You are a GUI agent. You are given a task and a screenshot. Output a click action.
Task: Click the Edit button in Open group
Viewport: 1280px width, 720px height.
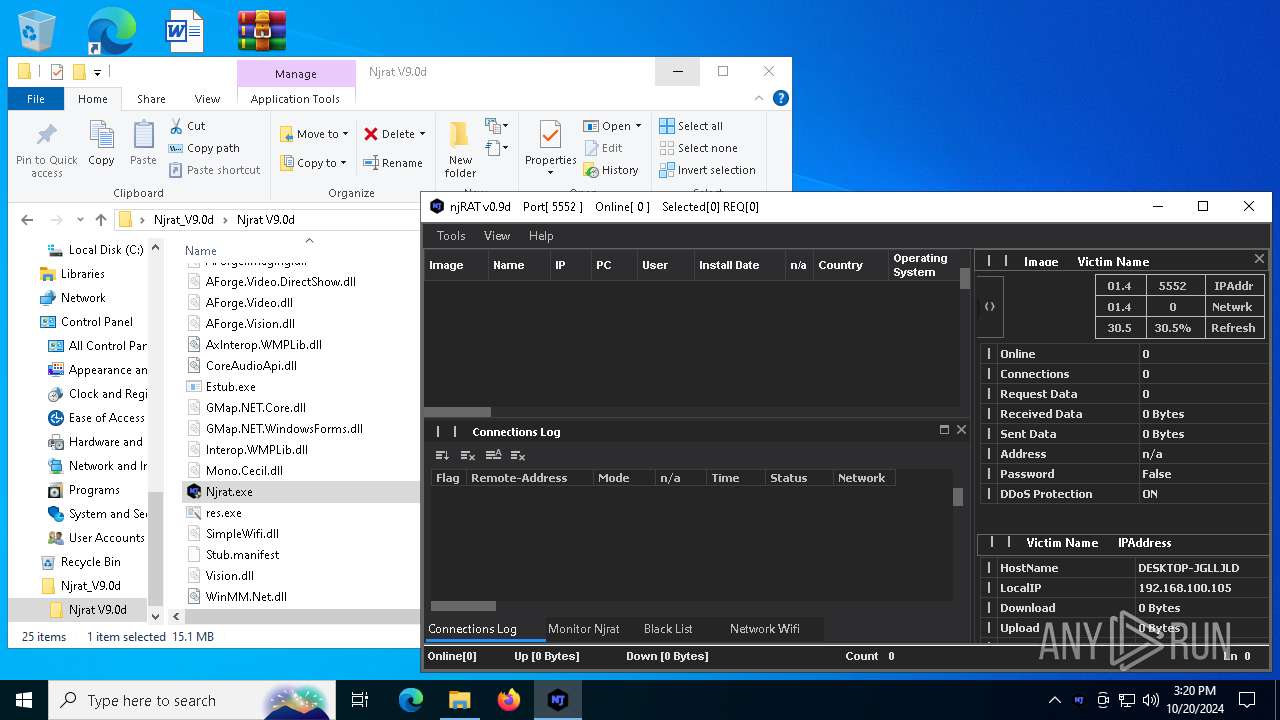click(x=603, y=148)
